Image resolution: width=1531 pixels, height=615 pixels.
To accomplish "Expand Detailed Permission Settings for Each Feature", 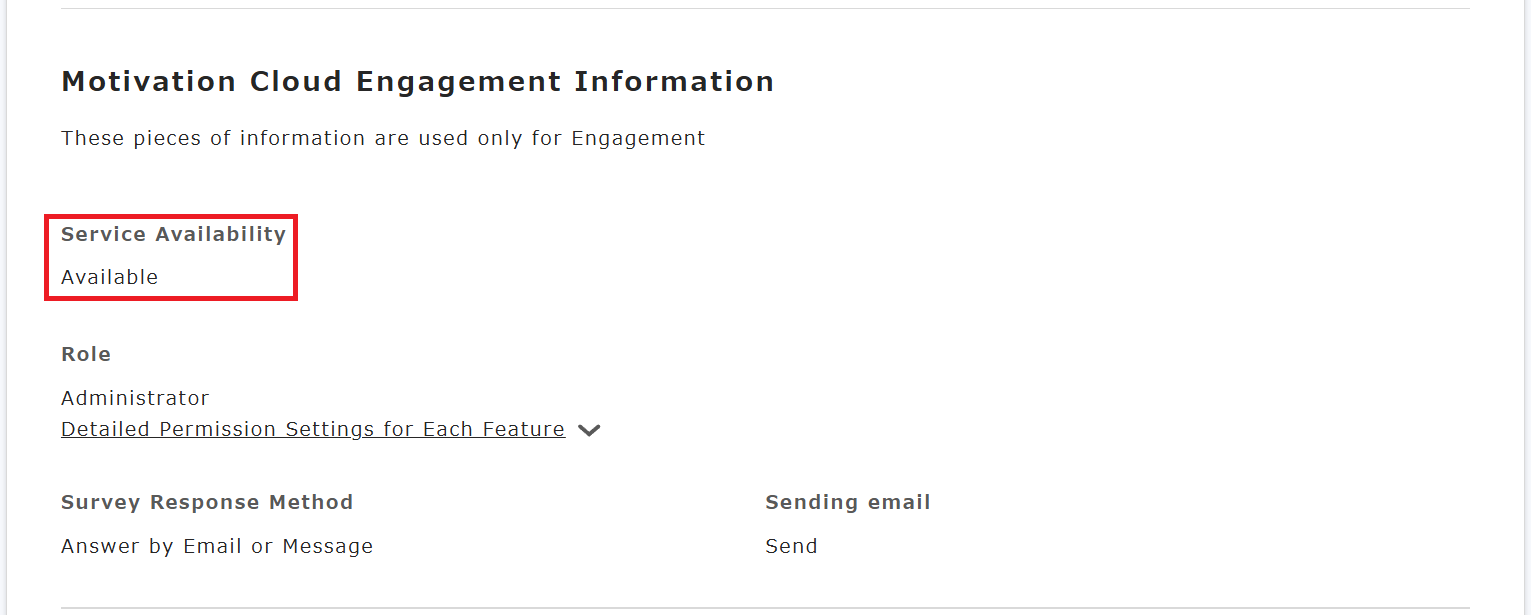I will click(x=313, y=429).
